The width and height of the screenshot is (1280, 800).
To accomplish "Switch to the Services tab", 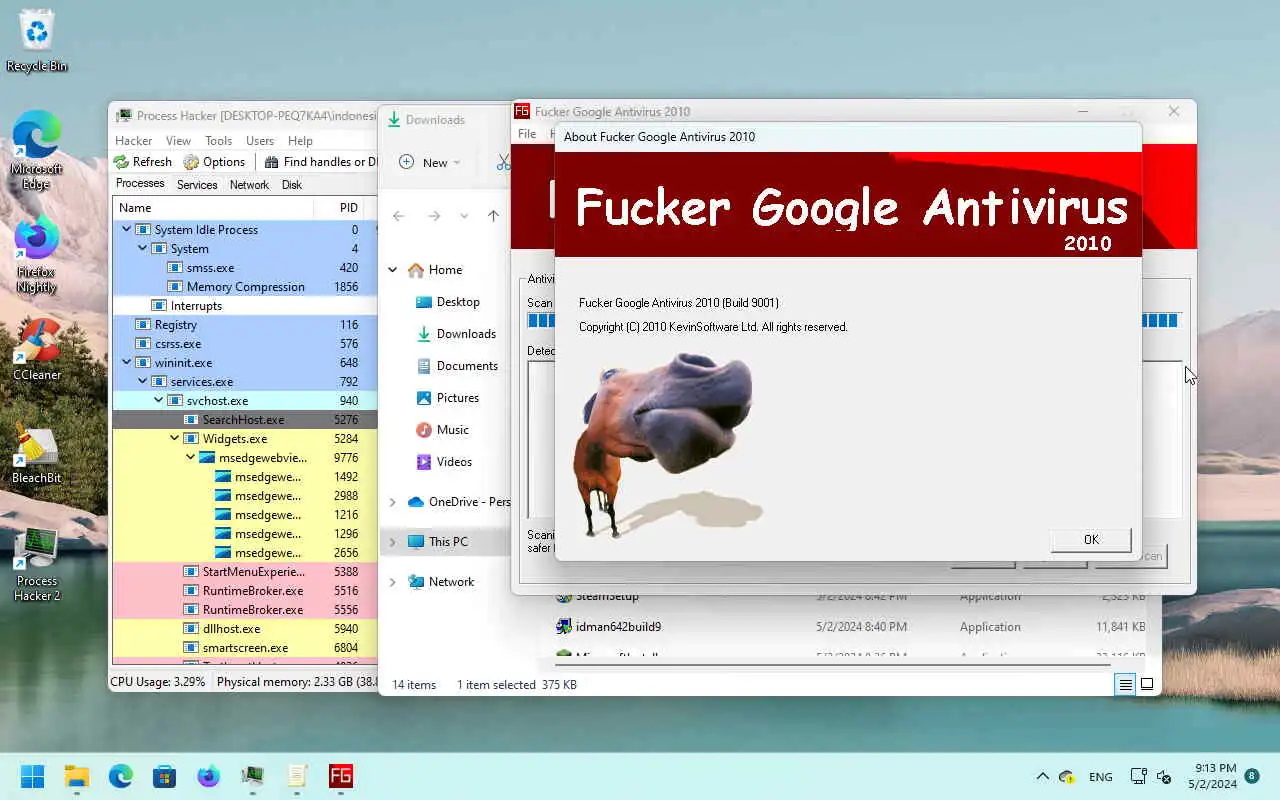I will [197, 185].
